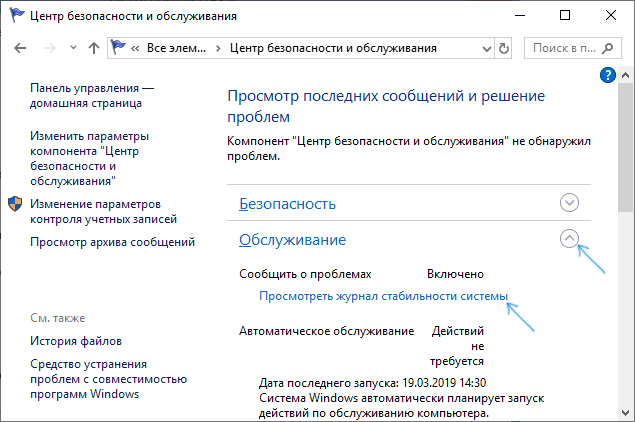Screen dimensions: 635x422
Task: Open Средство устранения проблем с совместимостью link
Action: [x=109, y=379]
